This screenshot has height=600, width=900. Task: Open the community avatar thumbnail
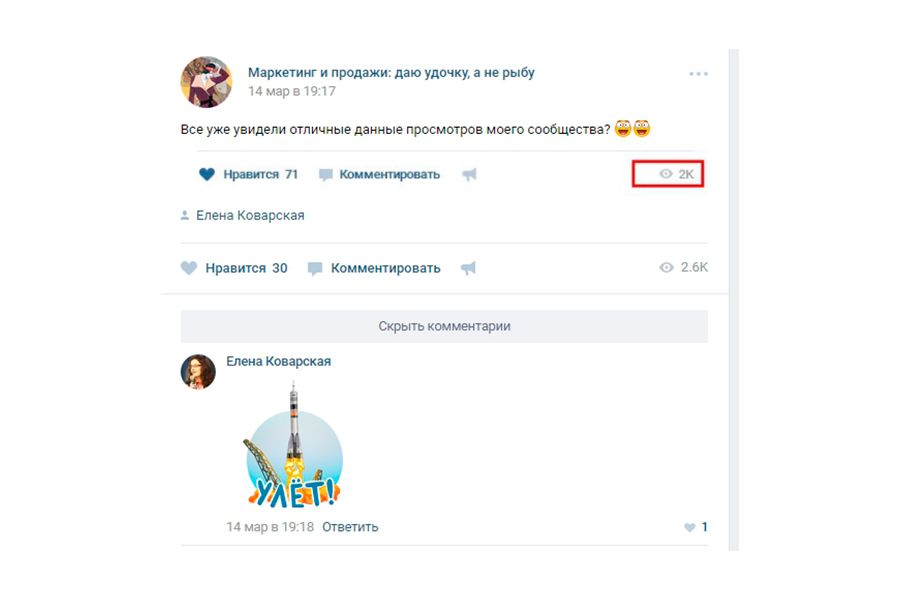click(x=207, y=82)
